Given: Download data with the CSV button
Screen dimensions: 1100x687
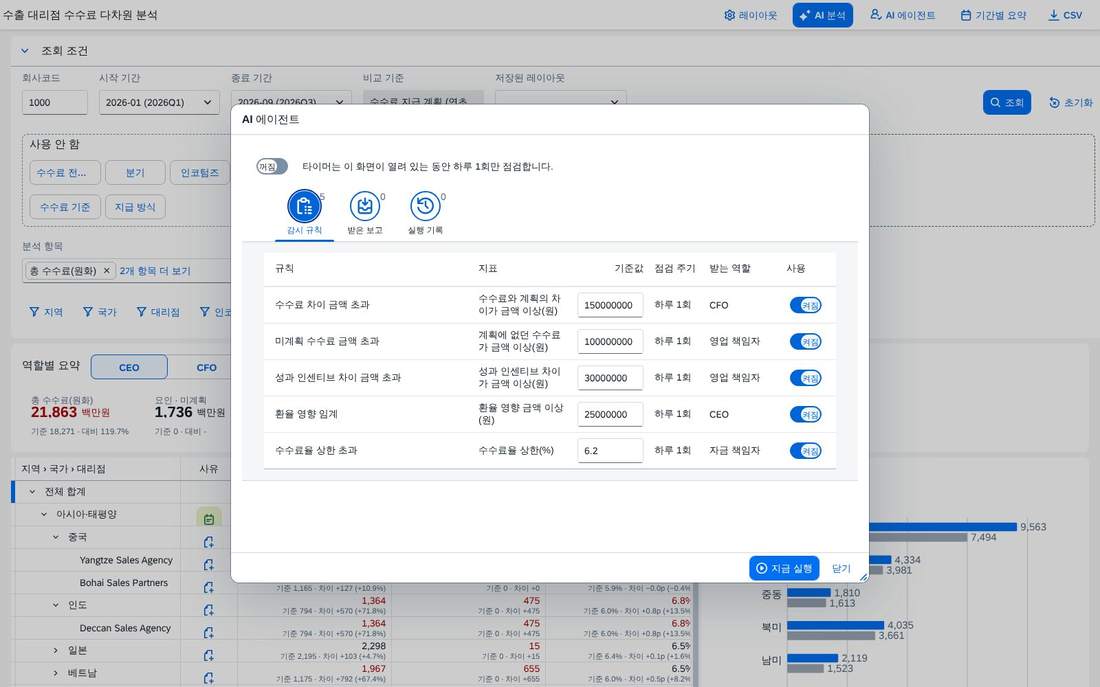Looking at the screenshot, I should [x=1065, y=15].
